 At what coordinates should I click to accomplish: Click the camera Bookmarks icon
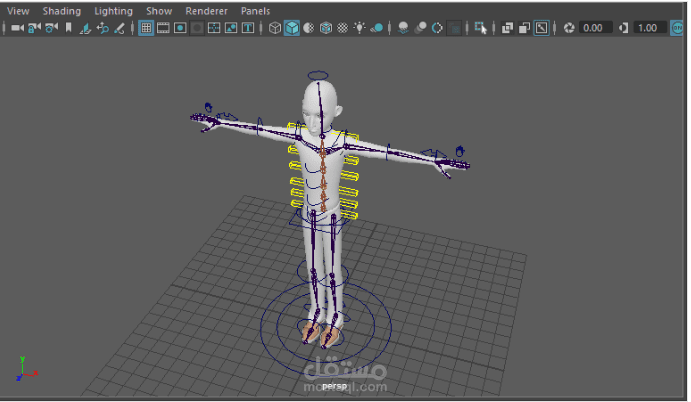click(x=68, y=28)
